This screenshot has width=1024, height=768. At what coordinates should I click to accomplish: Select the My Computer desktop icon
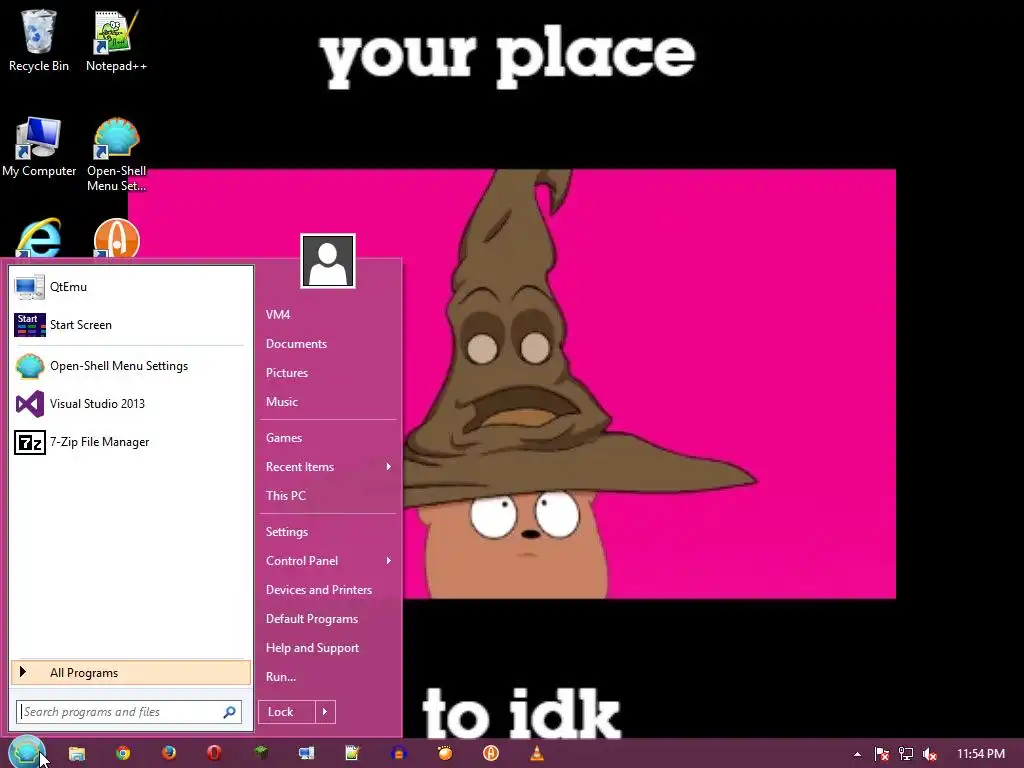[39, 147]
